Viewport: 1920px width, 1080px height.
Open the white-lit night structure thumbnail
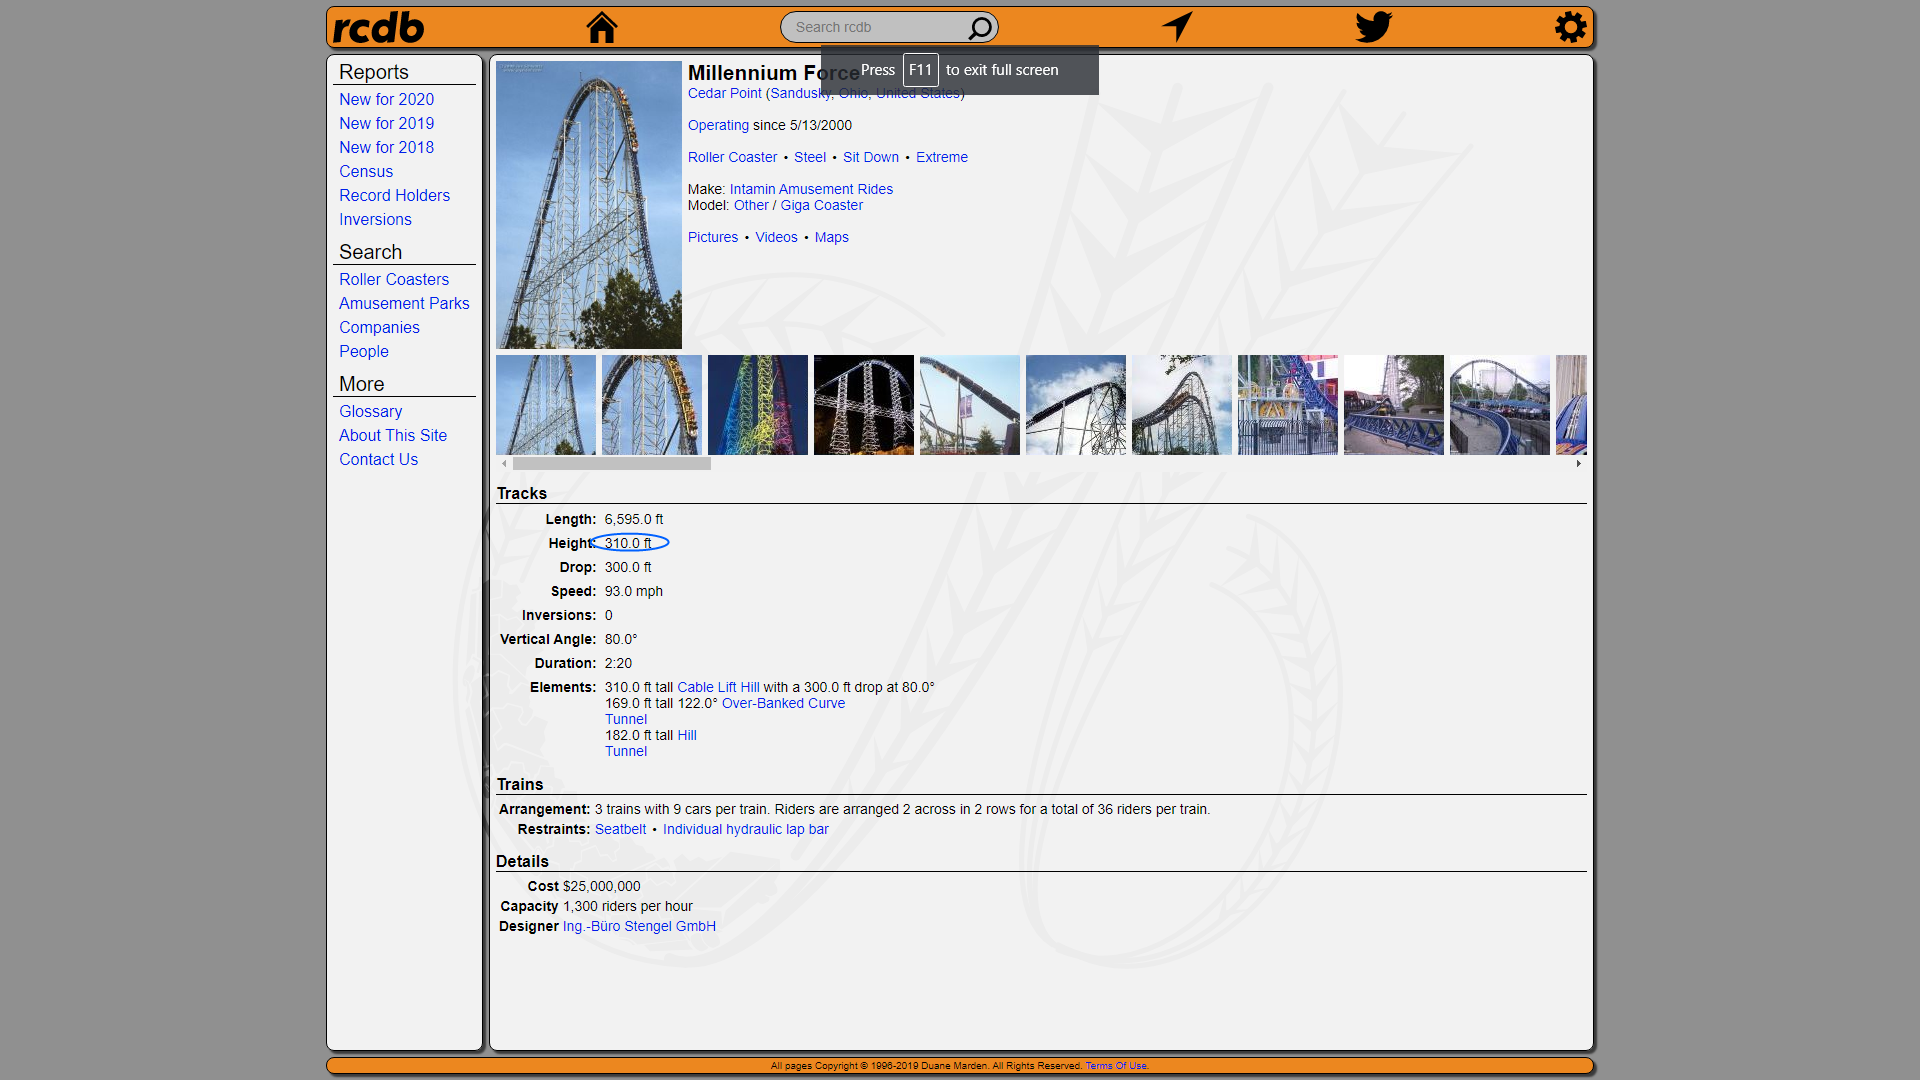(864, 405)
